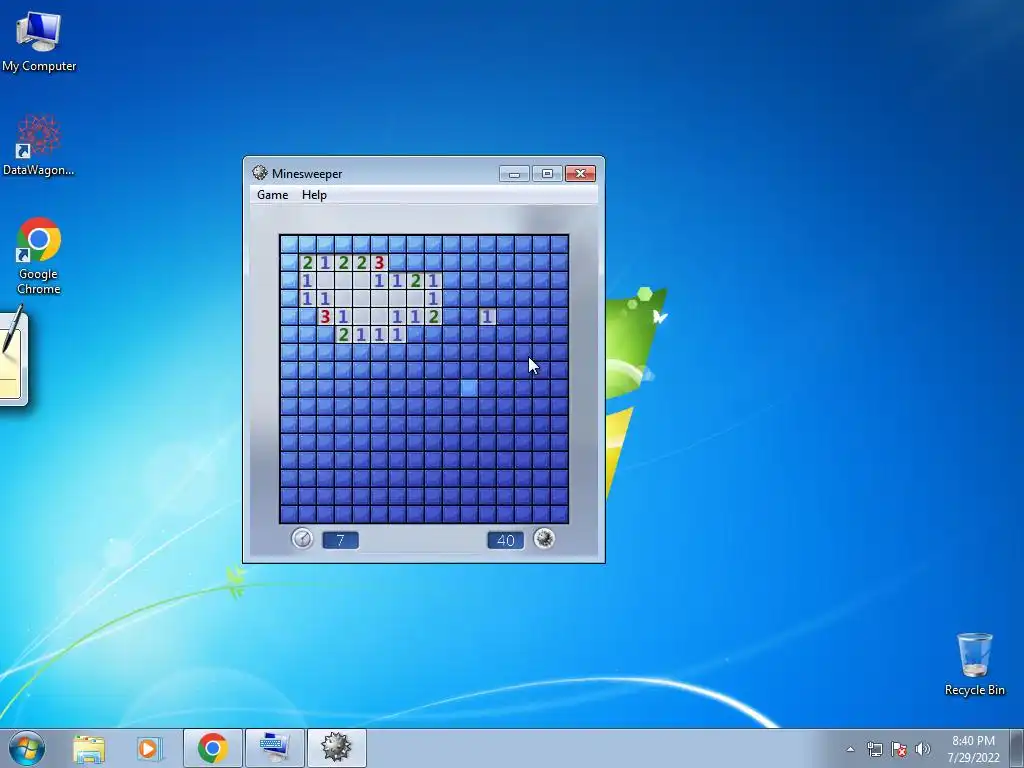Launch Windows Media Player from the taskbar

point(149,748)
